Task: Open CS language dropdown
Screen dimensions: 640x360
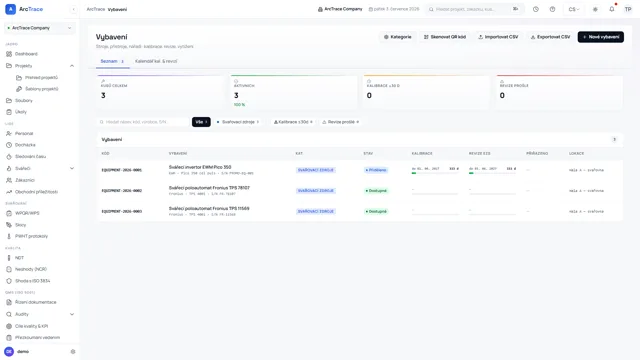Action: (x=573, y=9)
